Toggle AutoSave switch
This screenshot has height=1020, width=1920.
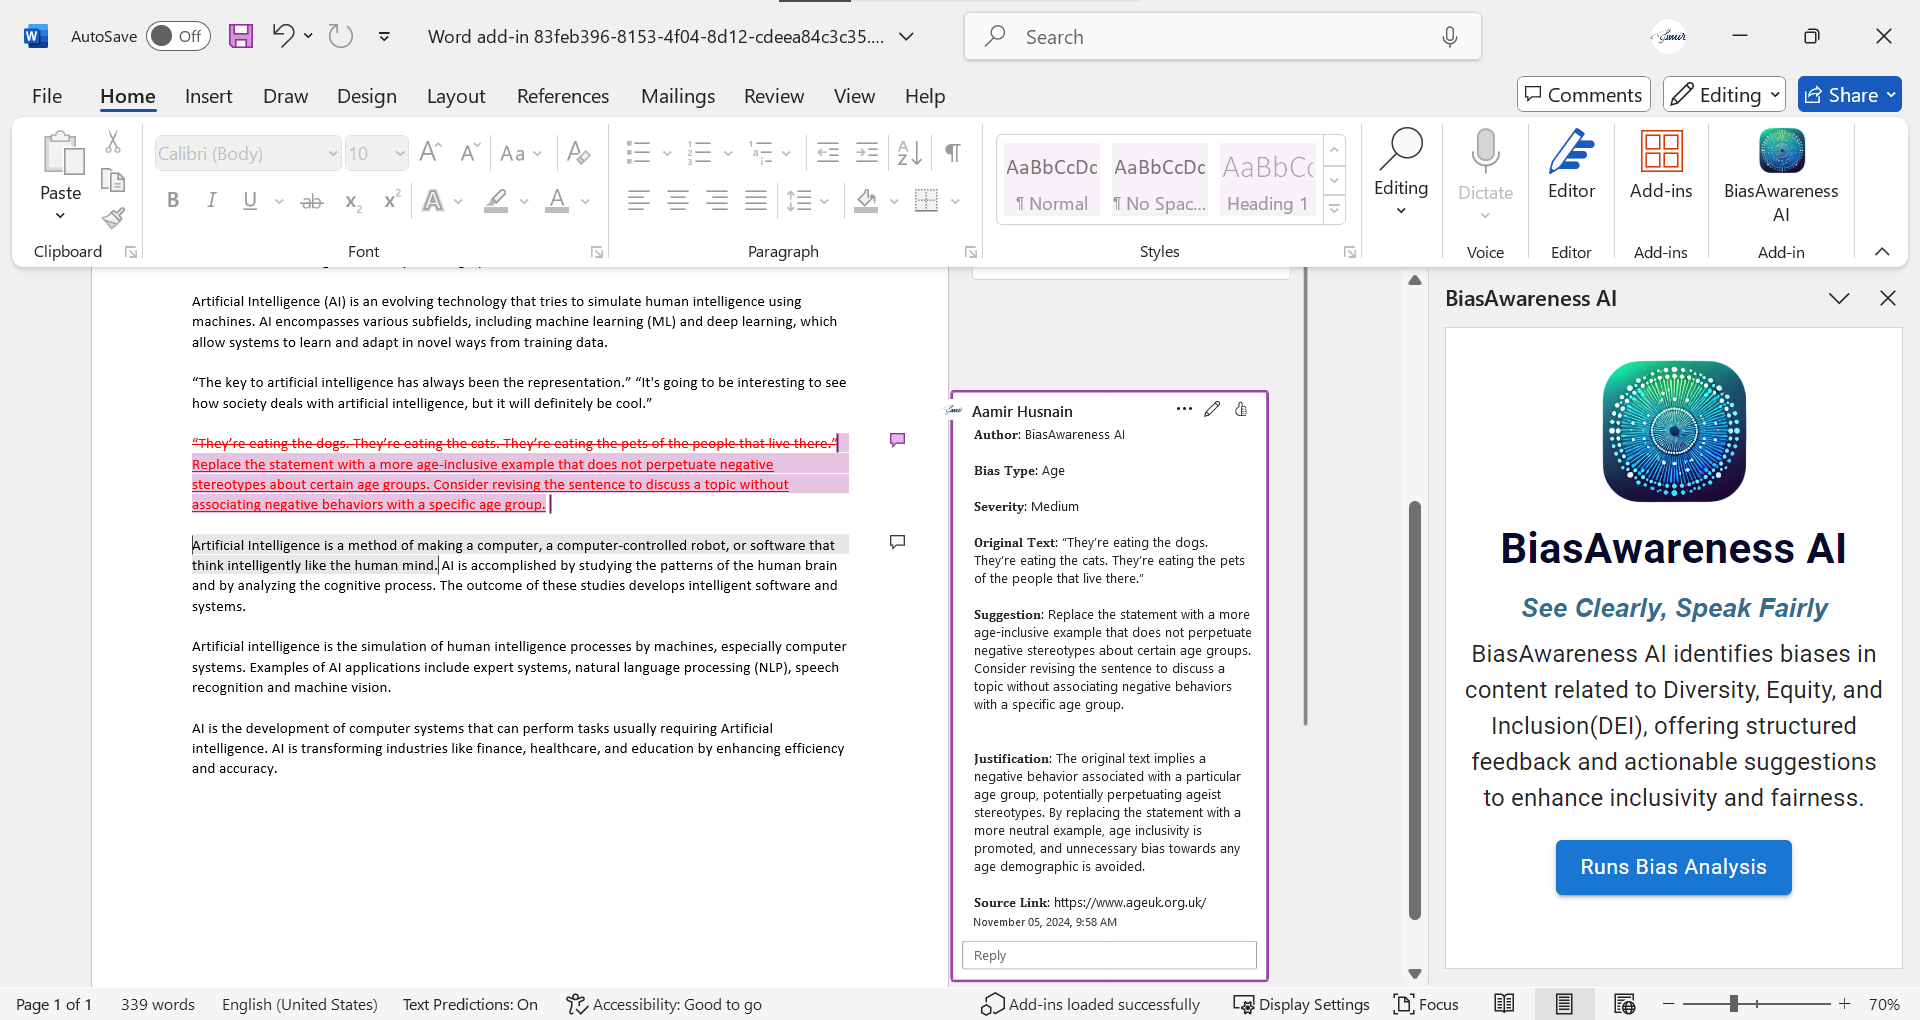[178, 37]
